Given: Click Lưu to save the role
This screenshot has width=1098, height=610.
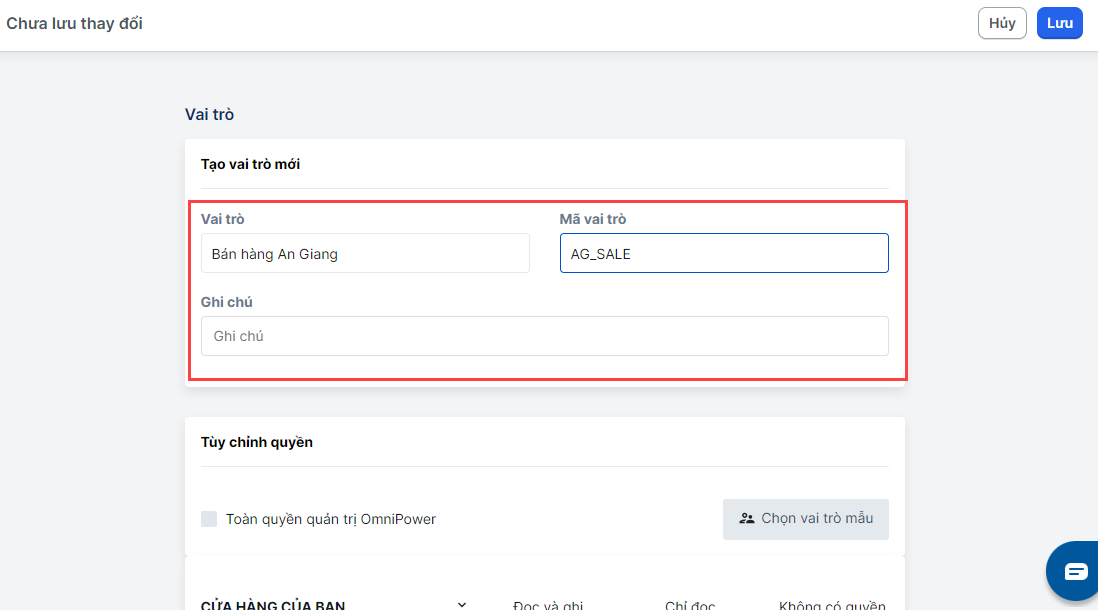Looking at the screenshot, I should click(x=1059, y=24).
